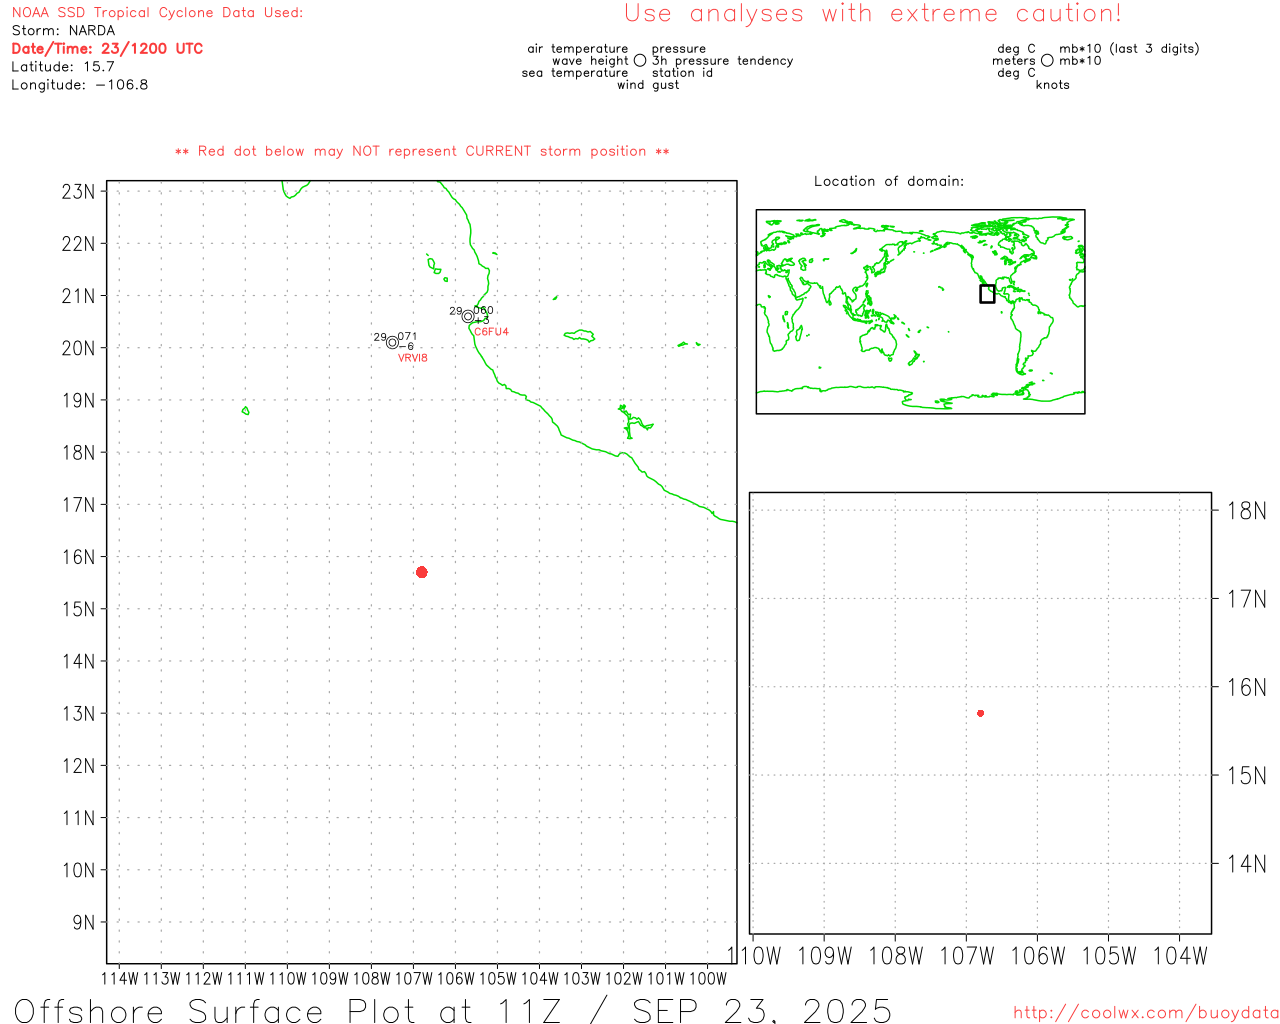Image resolution: width=1280 pixels, height=1024 pixels.
Task: Click the red VRVI8 station ID label
Action: 412,358
